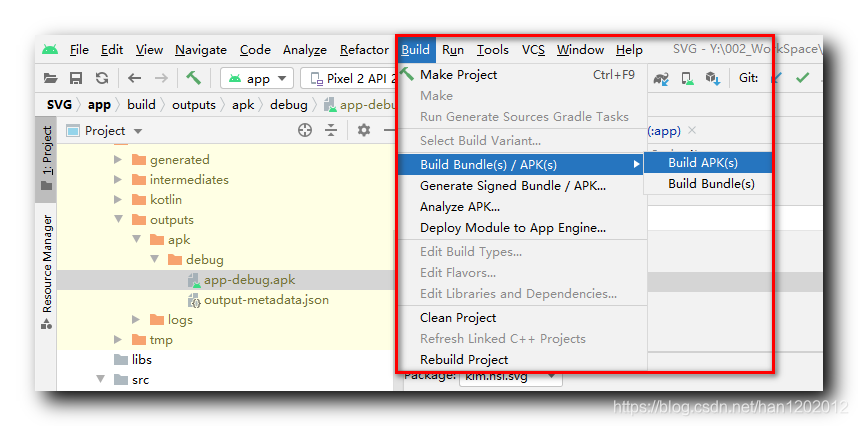Viewport: 858px width, 426px height.
Task: Click the locate/scroll from source target icon
Action: [x=305, y=130]
